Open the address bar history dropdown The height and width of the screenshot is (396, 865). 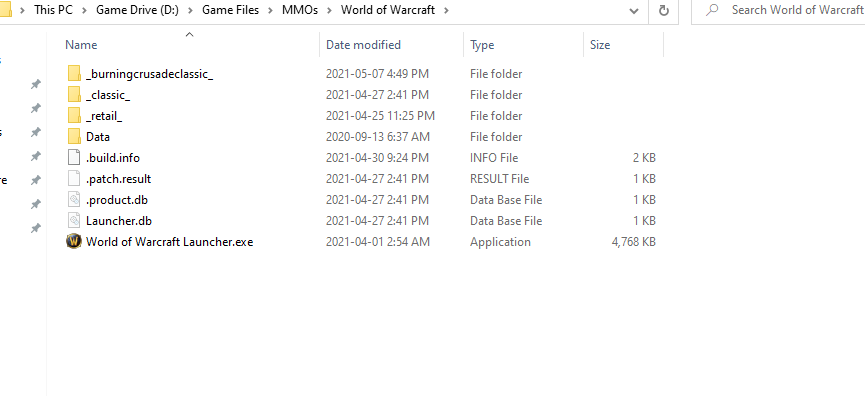[634, 10]
